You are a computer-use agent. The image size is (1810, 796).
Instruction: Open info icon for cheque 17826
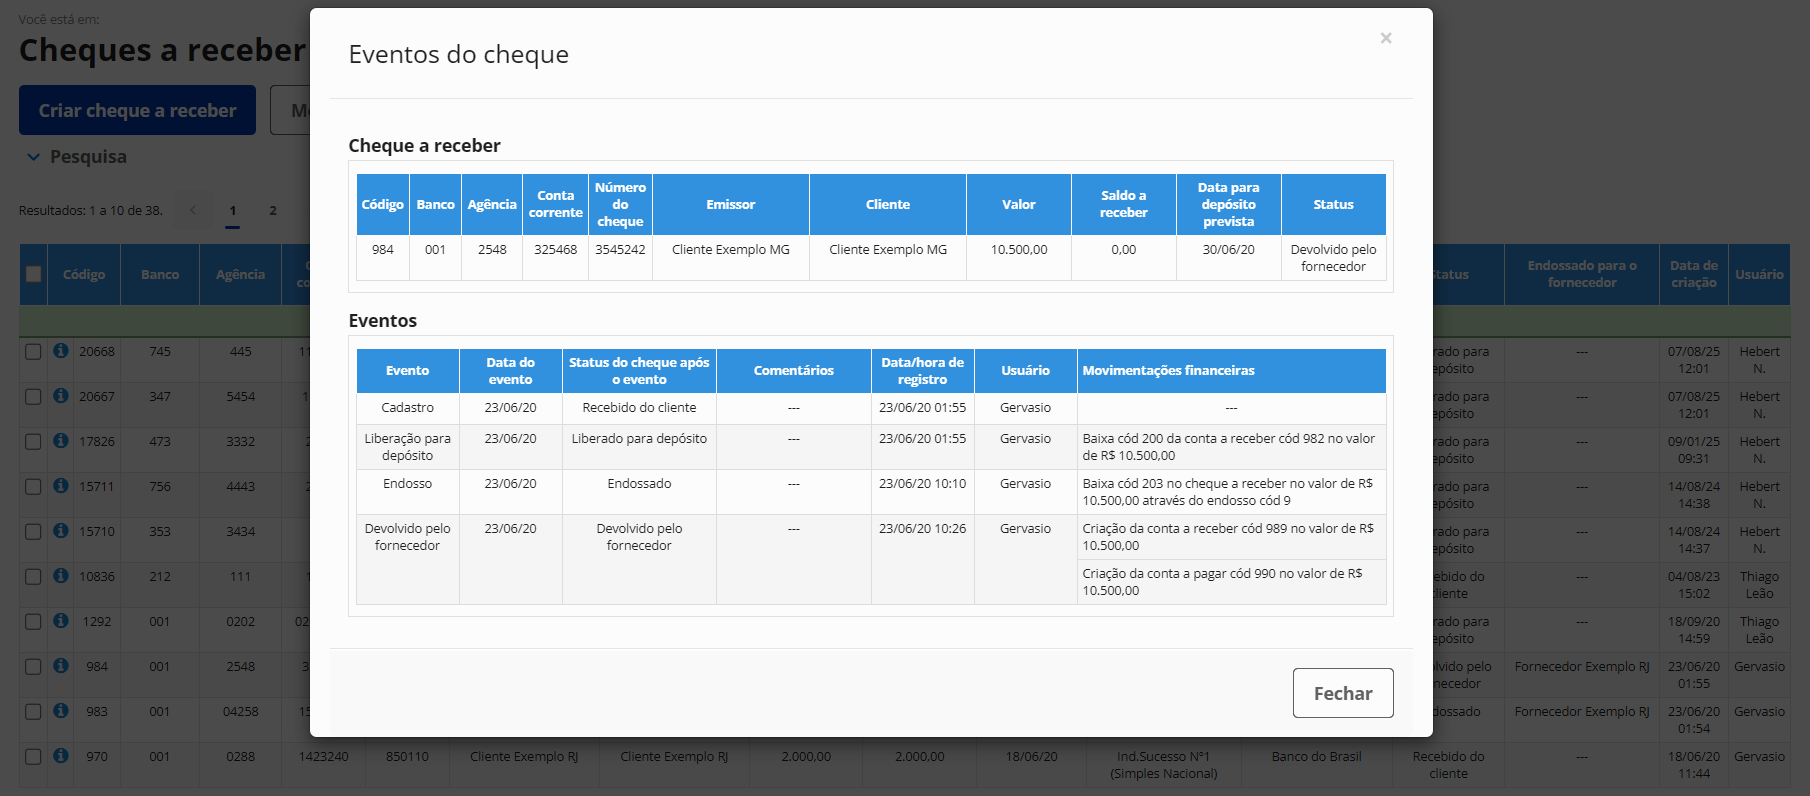[x=61, y=441]
